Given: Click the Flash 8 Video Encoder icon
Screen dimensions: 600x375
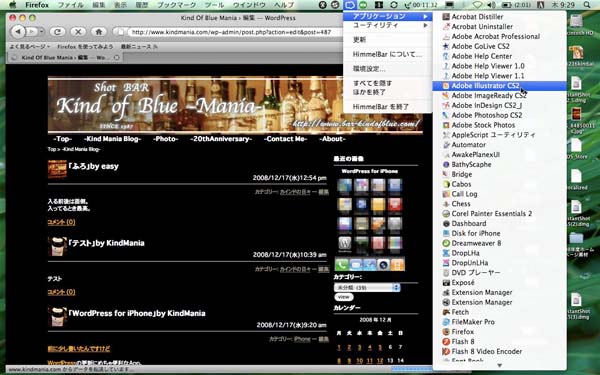Looking at the screenshot, I should point(446,352).
